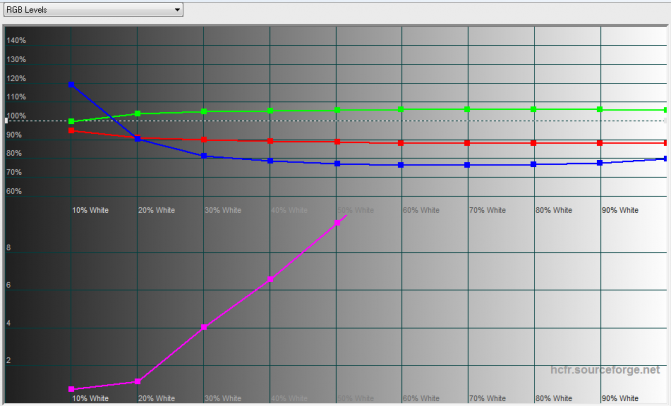Viewport: 671px width, 406px height.
Task: Click the 90% White label in the upper chart
Action: [619, 211]
